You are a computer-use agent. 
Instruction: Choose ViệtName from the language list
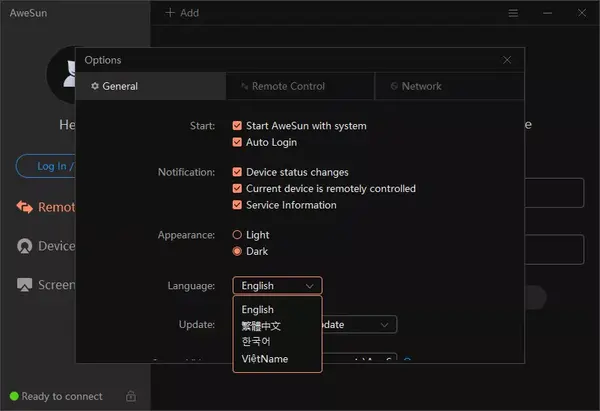pos(264,358)
